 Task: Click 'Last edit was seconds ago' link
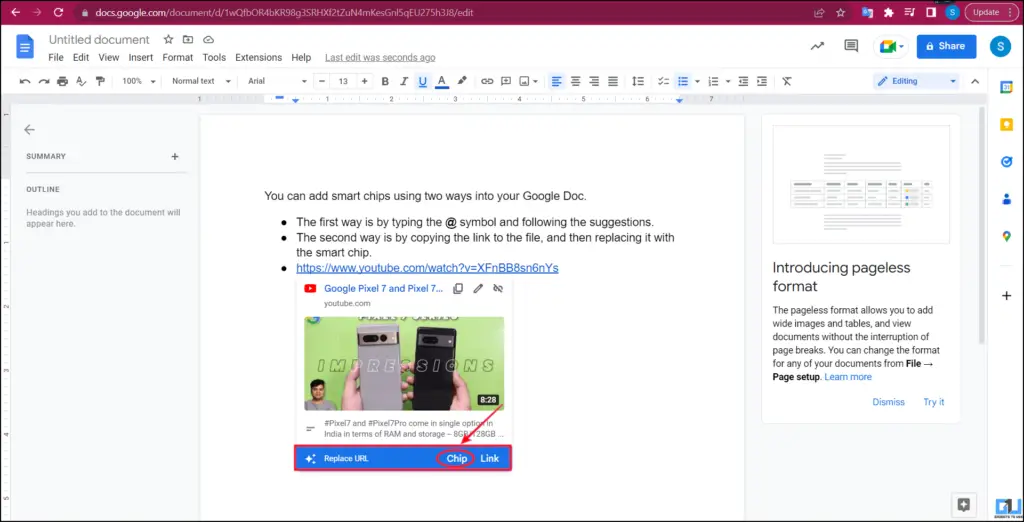pyautogui.click(x=380, y=57)
